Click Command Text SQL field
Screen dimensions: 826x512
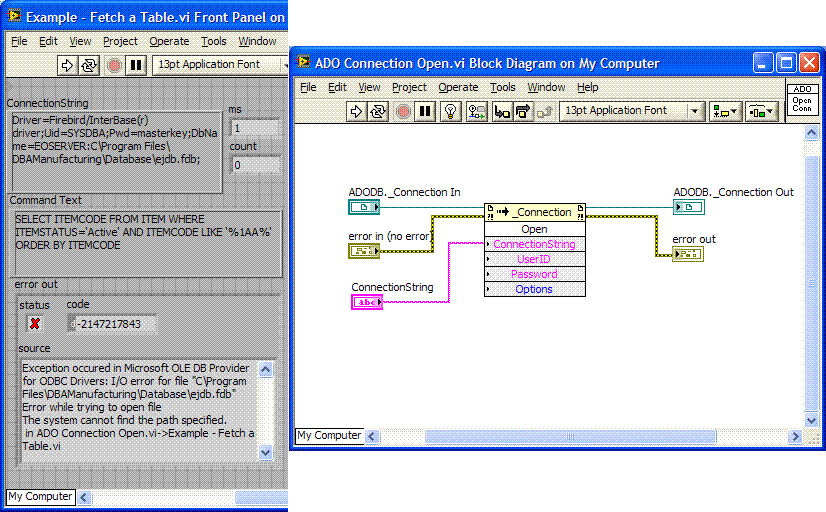click(x=146, y=243)
